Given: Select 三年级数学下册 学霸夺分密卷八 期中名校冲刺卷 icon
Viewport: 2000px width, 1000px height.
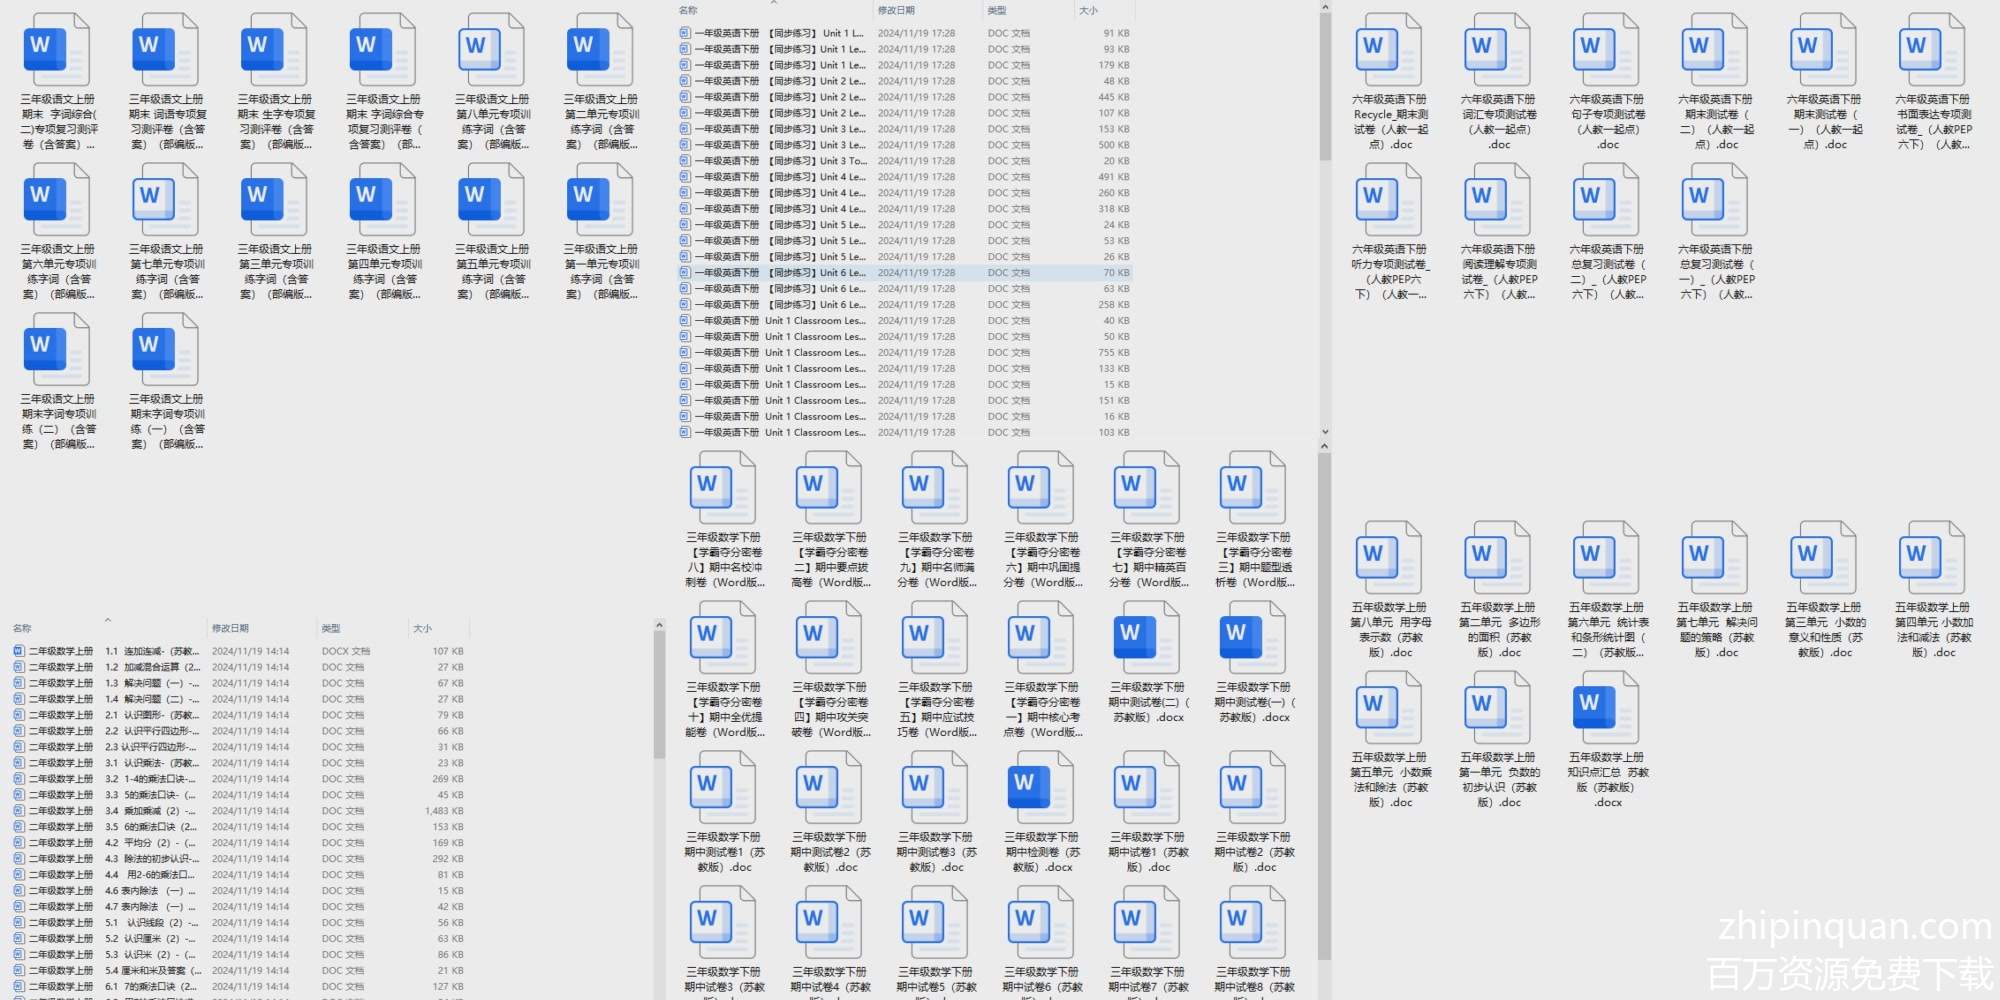Looking at the screenshot, I should tap(723, 489).
